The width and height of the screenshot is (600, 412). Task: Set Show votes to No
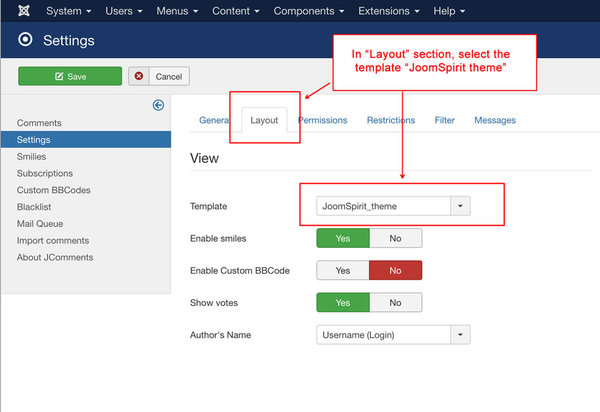[x=396, y=303]
